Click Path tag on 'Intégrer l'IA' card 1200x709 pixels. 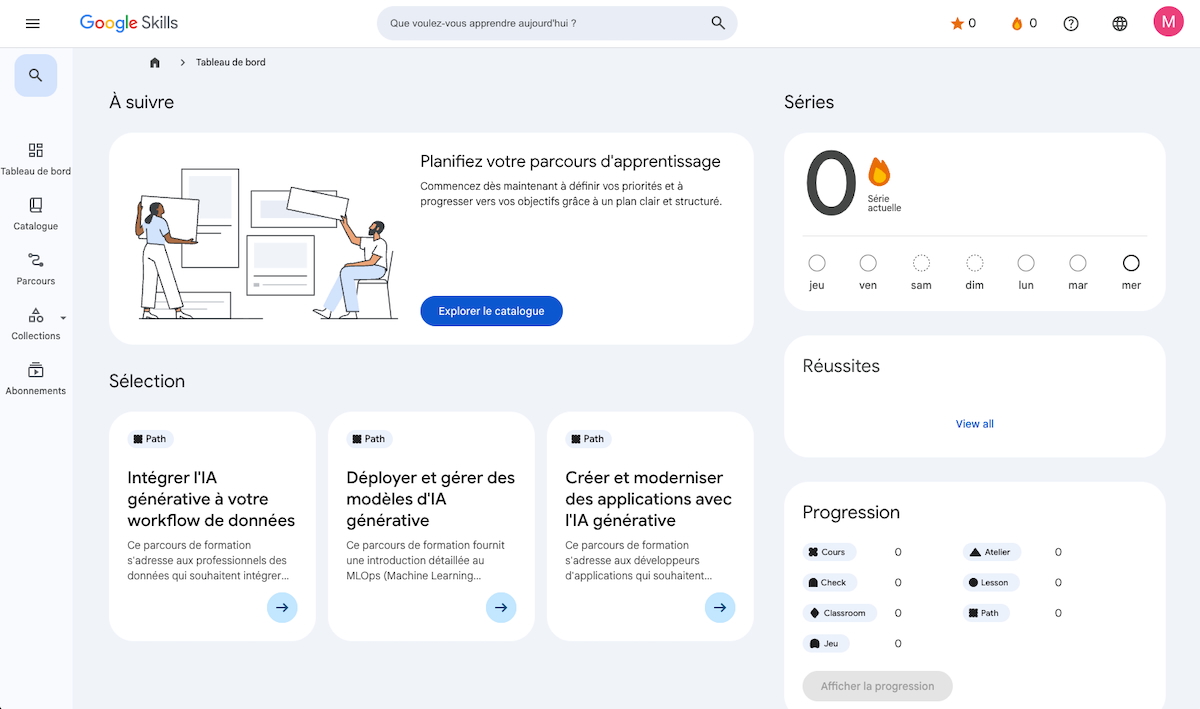[150, 439]
